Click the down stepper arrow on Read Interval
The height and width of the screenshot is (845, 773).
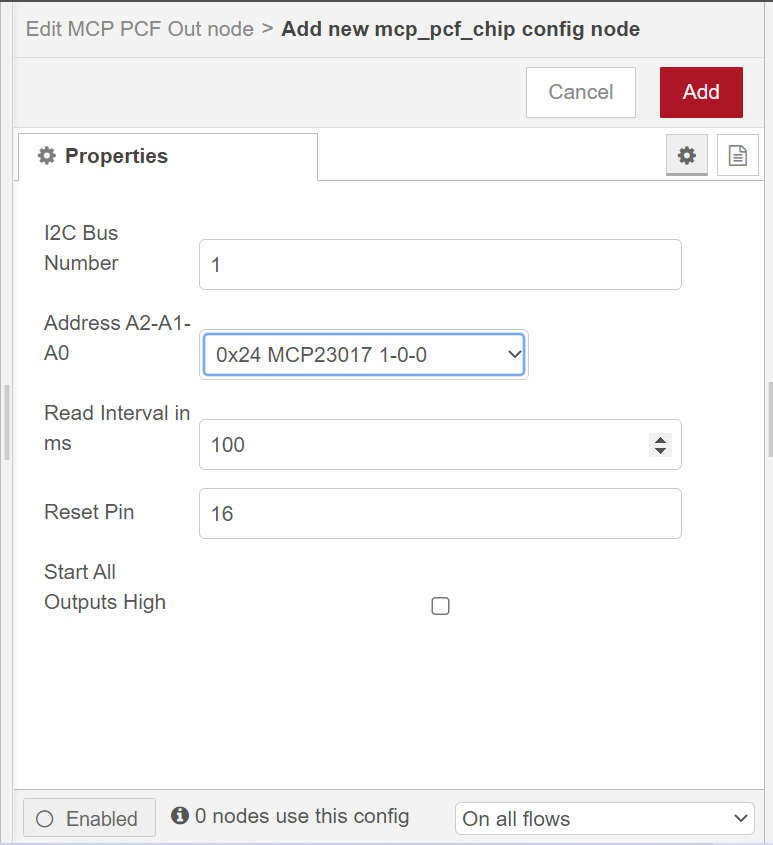(x=660, y=452)
